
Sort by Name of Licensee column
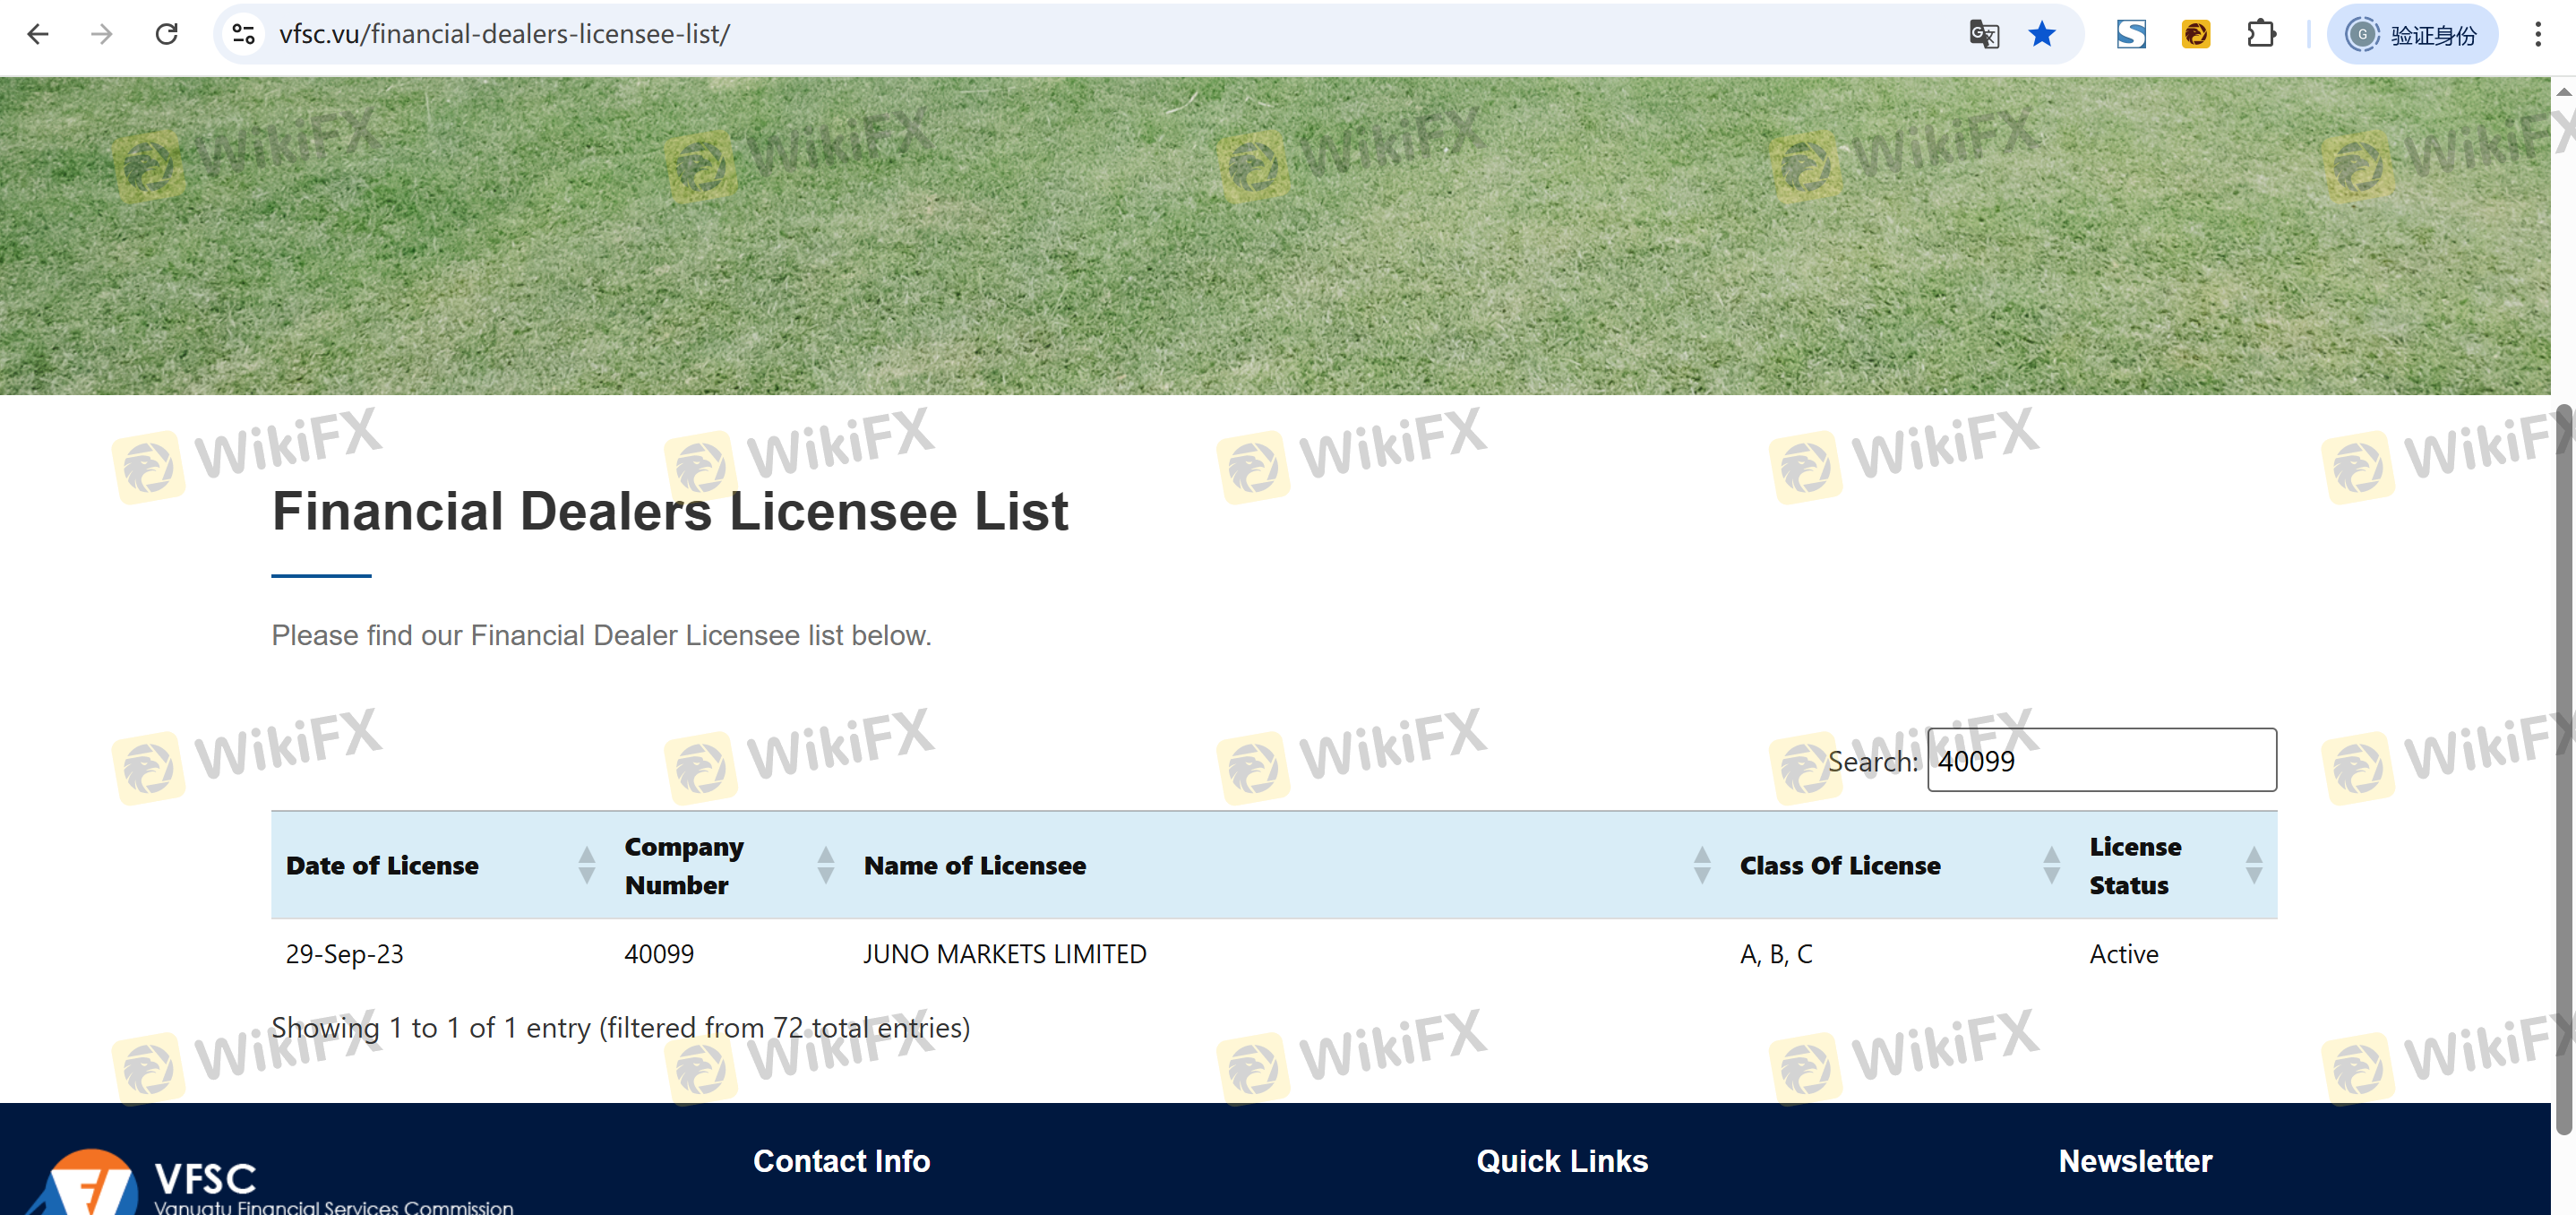975,865
